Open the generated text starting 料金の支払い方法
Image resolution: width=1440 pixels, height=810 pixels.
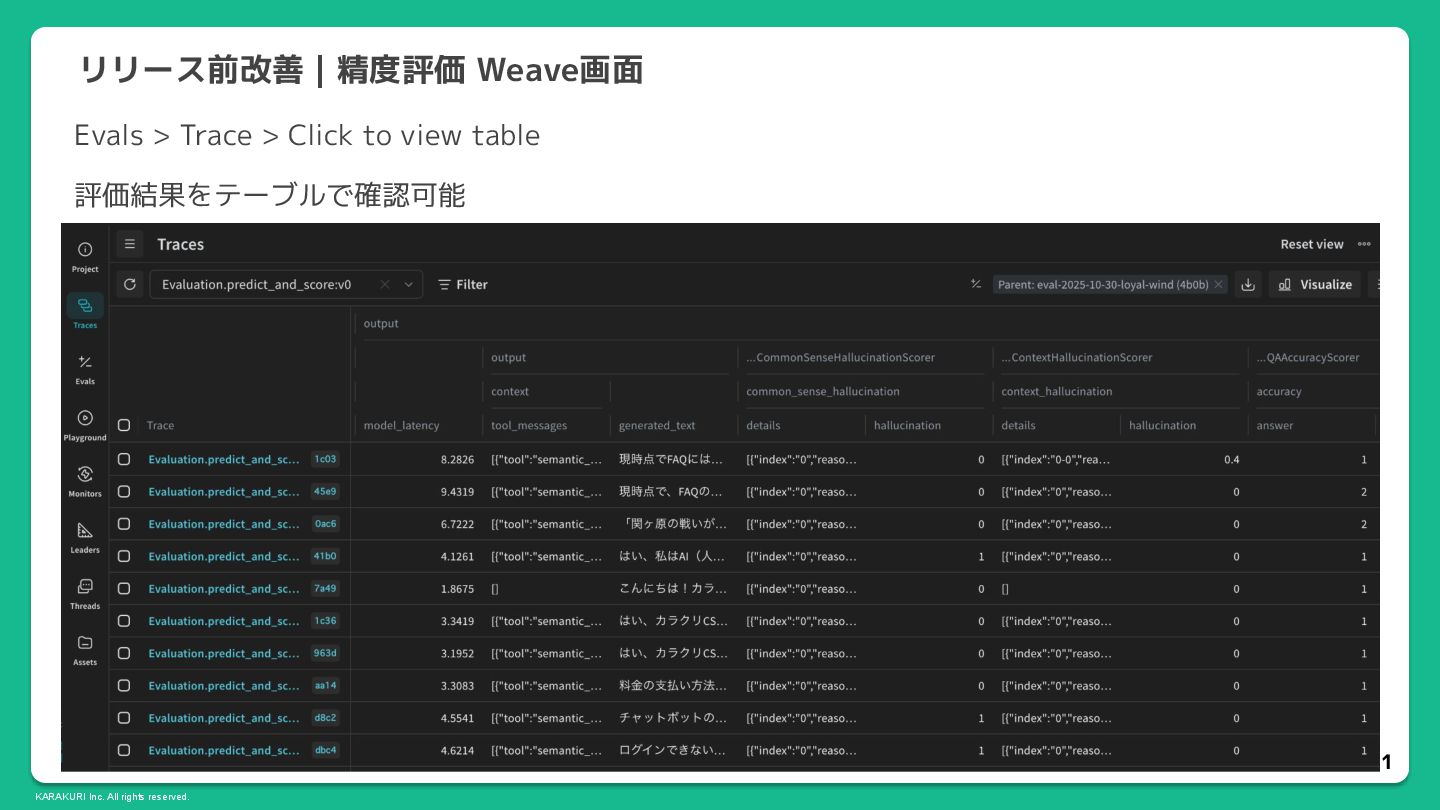(x=673, y=686)
